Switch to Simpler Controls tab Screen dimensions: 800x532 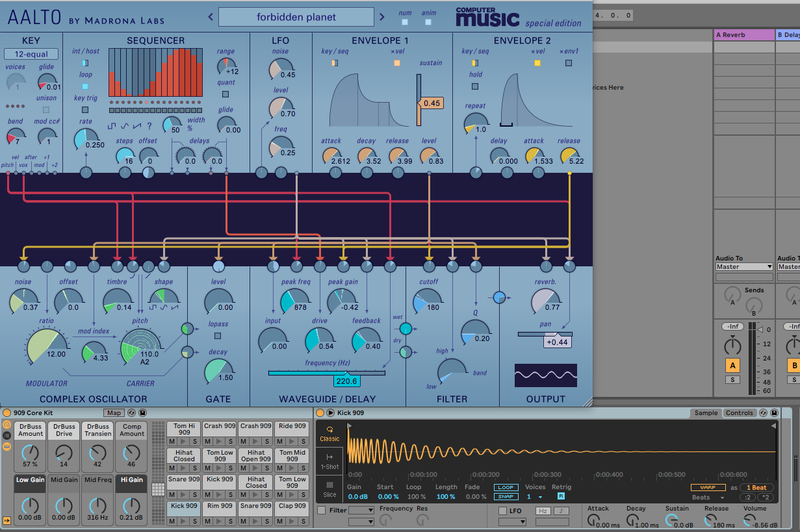(739, 413)
